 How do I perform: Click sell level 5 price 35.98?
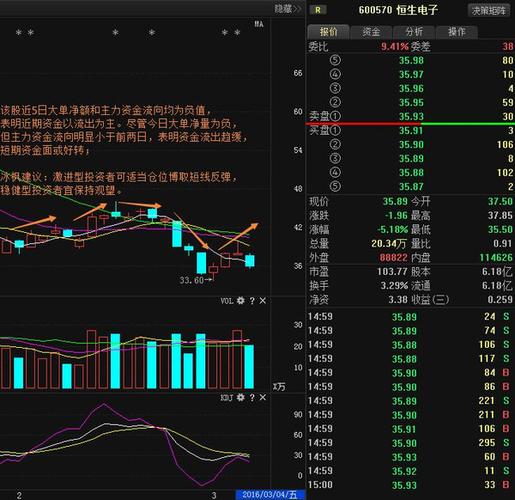(411, 60)
